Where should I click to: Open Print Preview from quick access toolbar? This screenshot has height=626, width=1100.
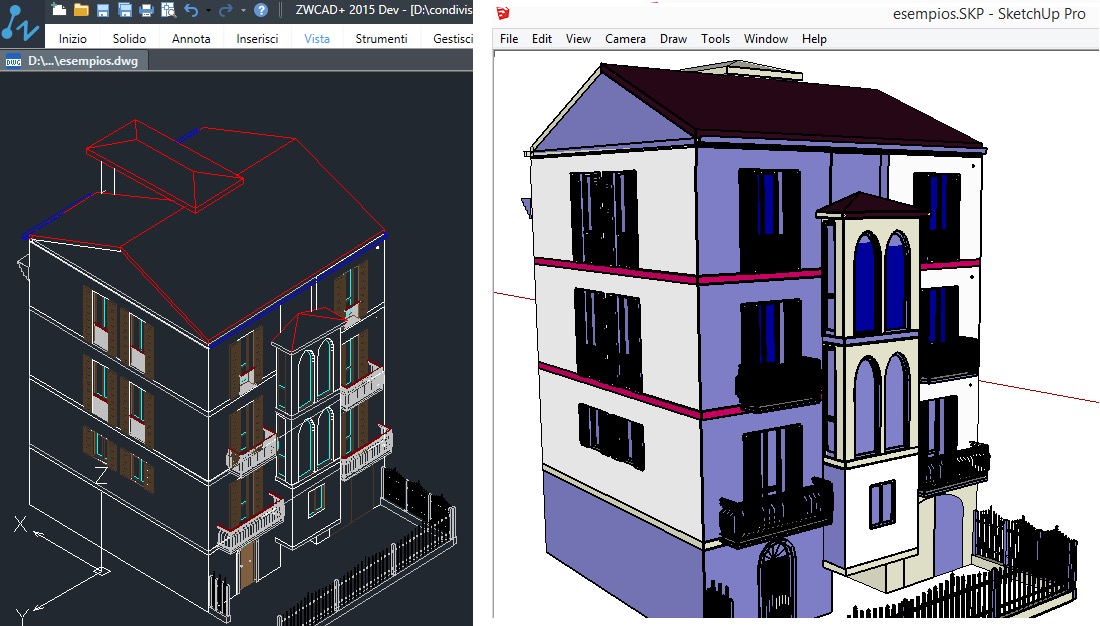point(167,10)
